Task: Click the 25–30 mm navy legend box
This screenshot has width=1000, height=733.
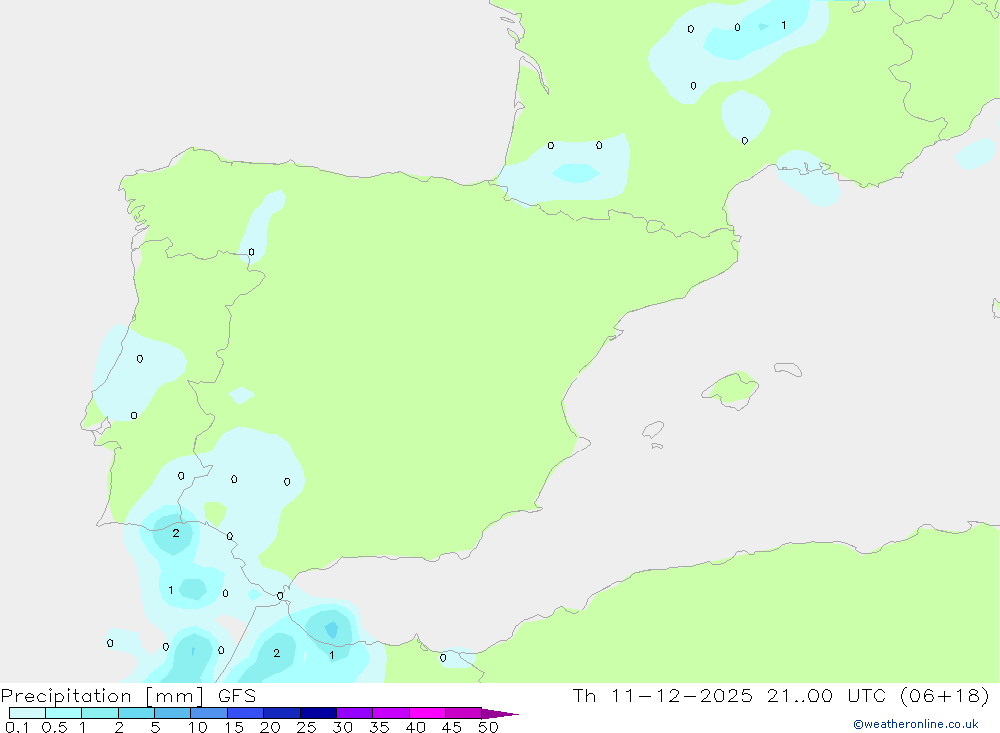Action: 318,713
